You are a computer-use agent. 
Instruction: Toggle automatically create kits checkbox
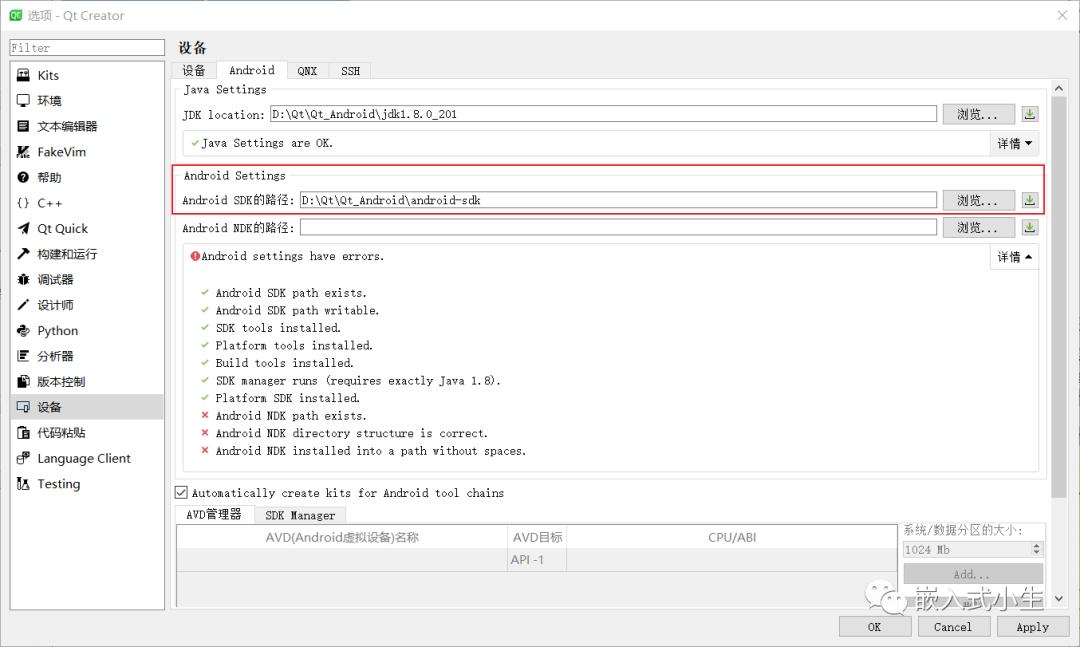(x=181, y=493)
